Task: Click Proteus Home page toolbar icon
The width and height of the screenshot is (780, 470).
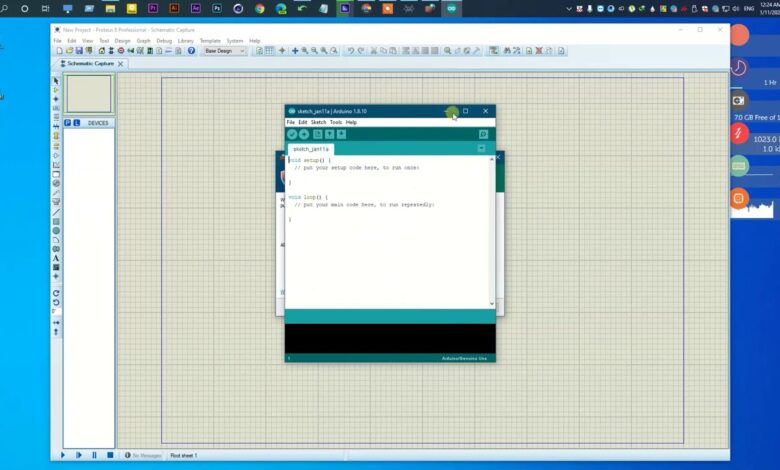Action: (102, 51)
